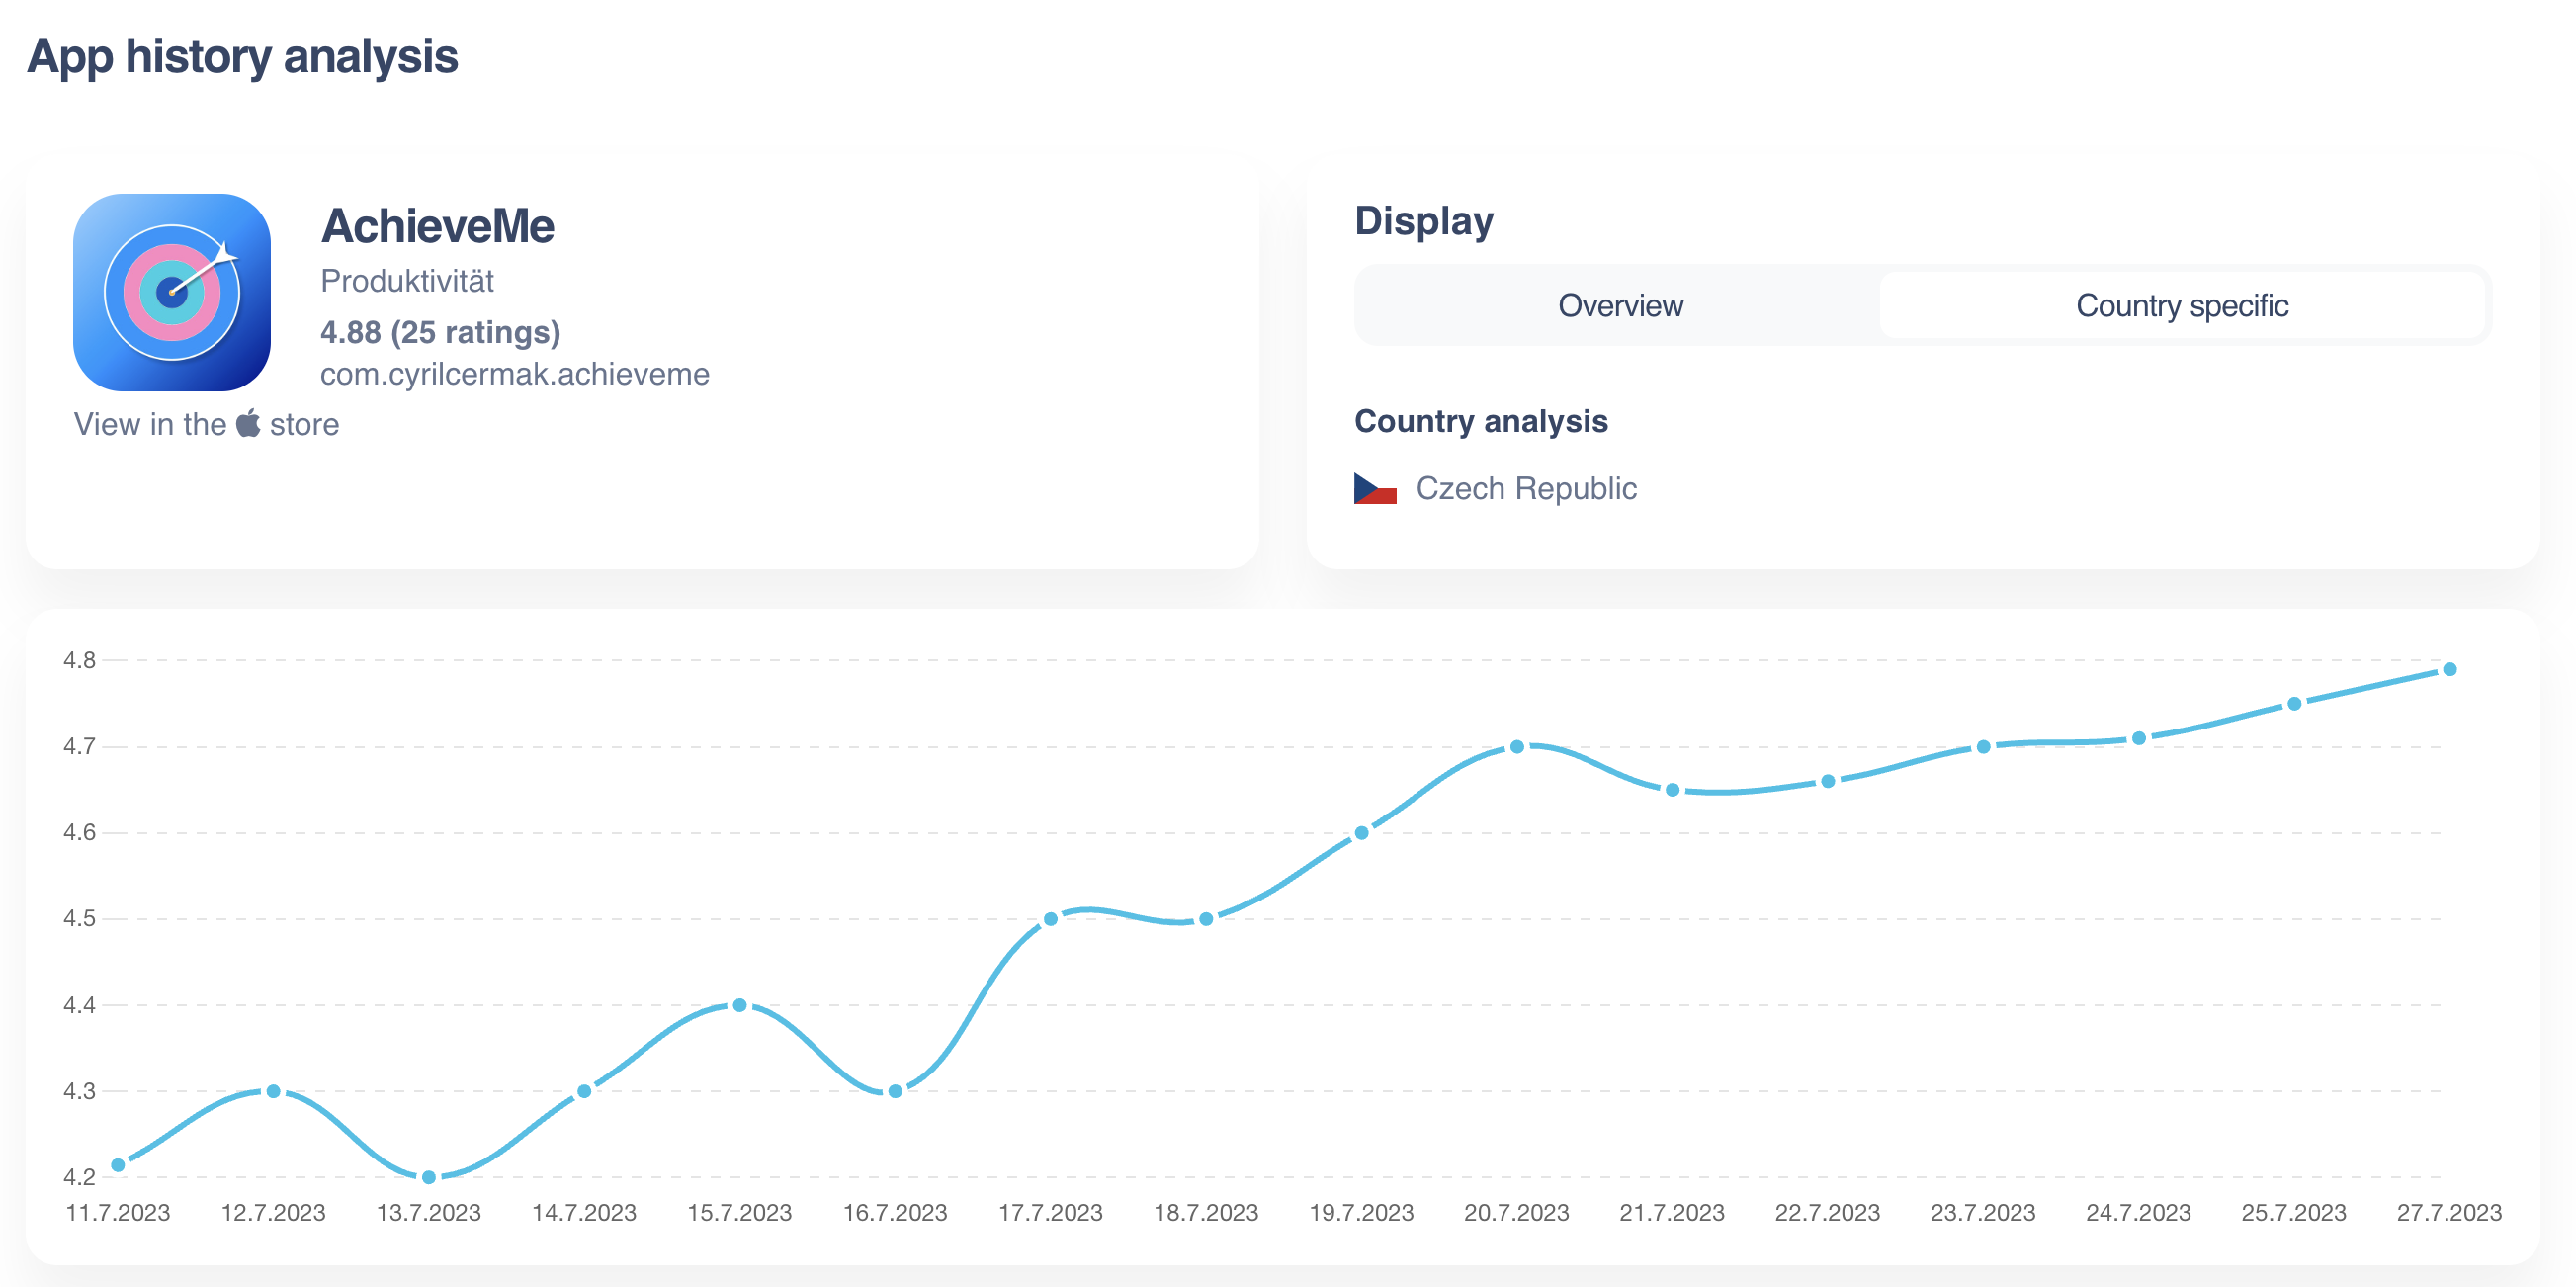Click the chart data point for 13.7.2023
The image size is (2576, 1287).
(429, 1177)
